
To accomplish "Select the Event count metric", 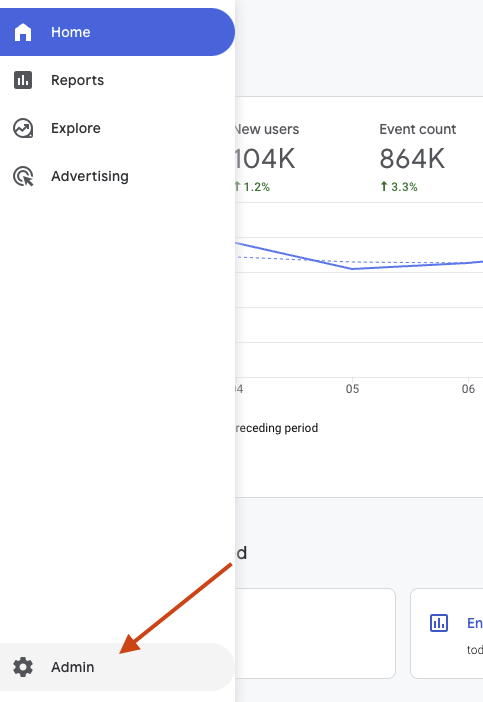I will [418, 129].
